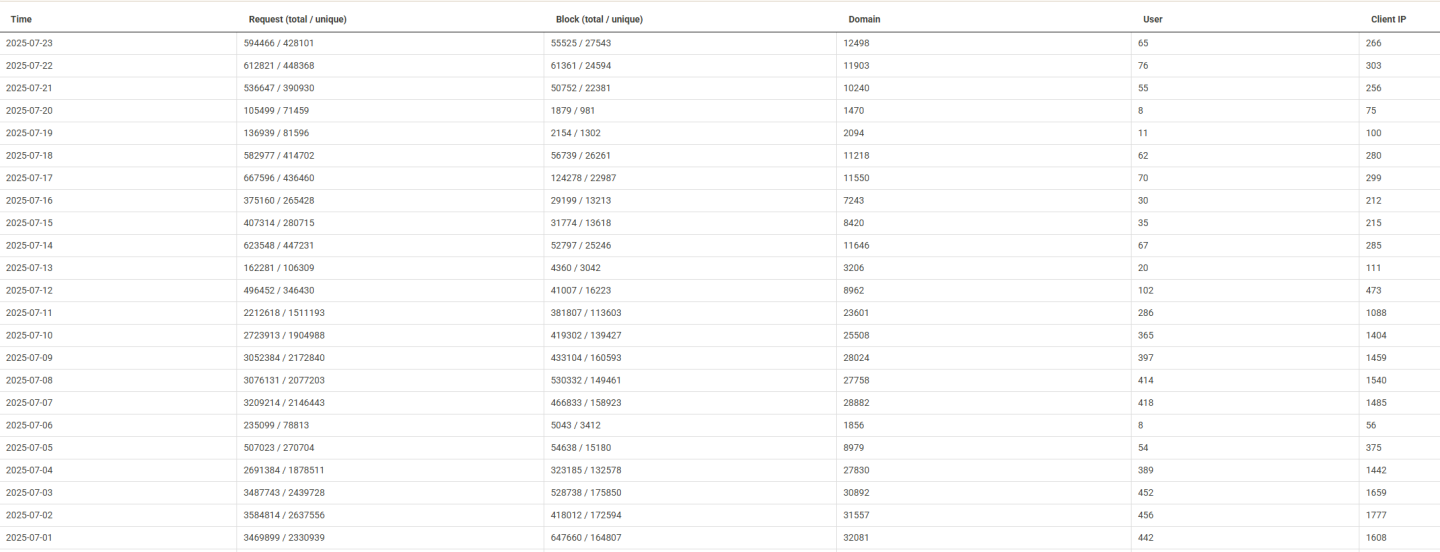Click block value 124278 / 22987
This screenshot has width=1440, height=552.
click(586, 178)
